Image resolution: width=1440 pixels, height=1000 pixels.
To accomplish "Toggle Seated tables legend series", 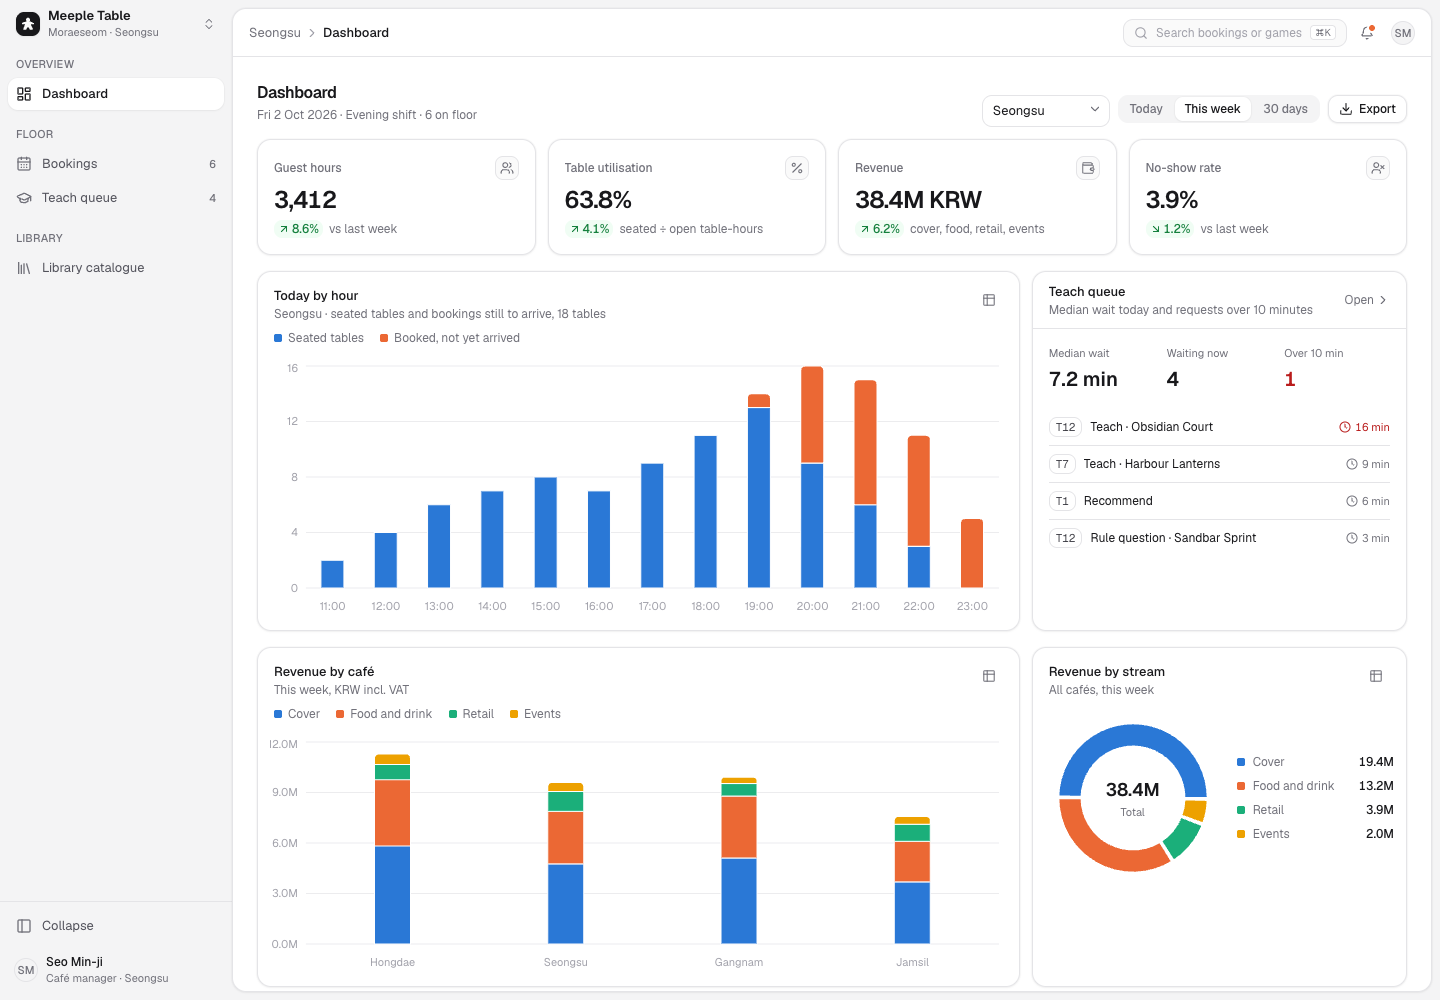I will pos(319,338).
